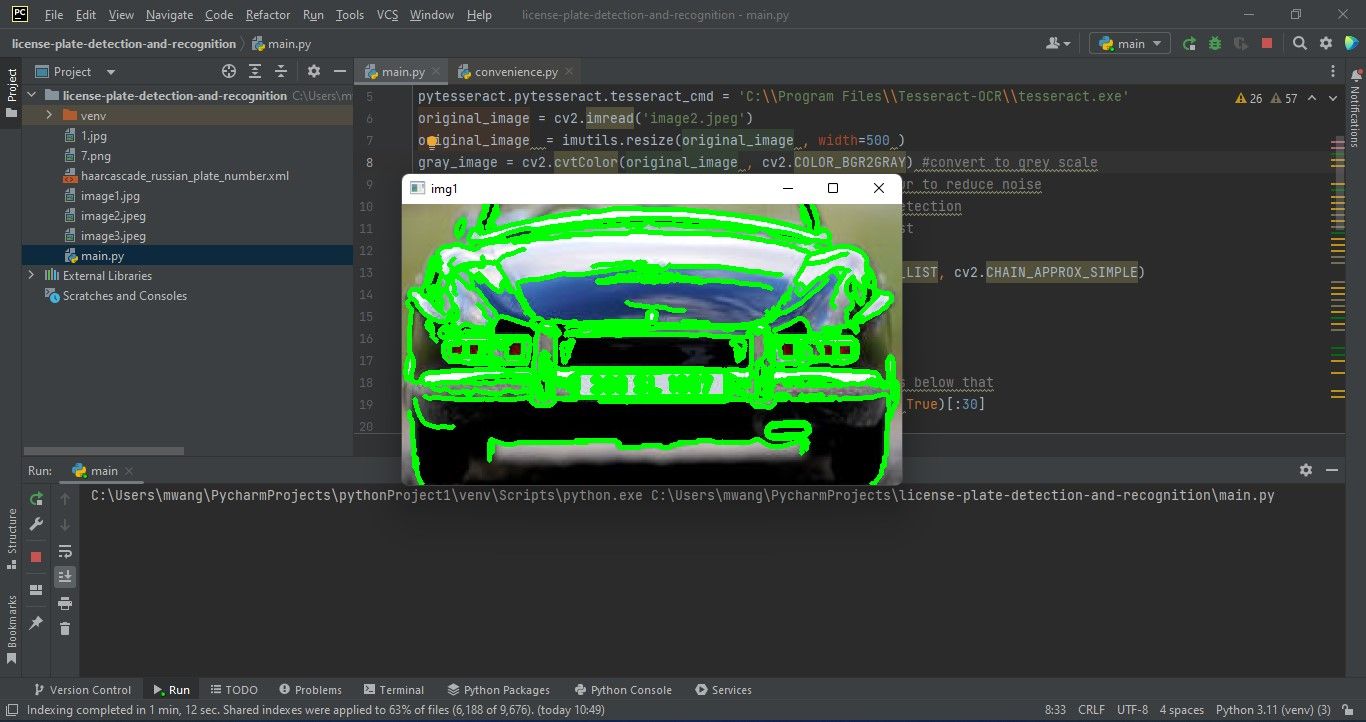The image size is (1366, 722).
Task: Open Search Everywhere with the magnifier icon
Action: (x=1300, y=43)
